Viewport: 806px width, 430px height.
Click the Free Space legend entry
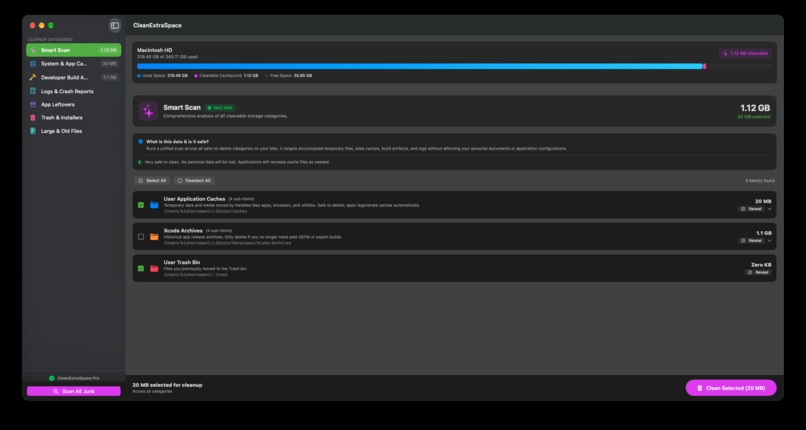click(x=289, y=76)
